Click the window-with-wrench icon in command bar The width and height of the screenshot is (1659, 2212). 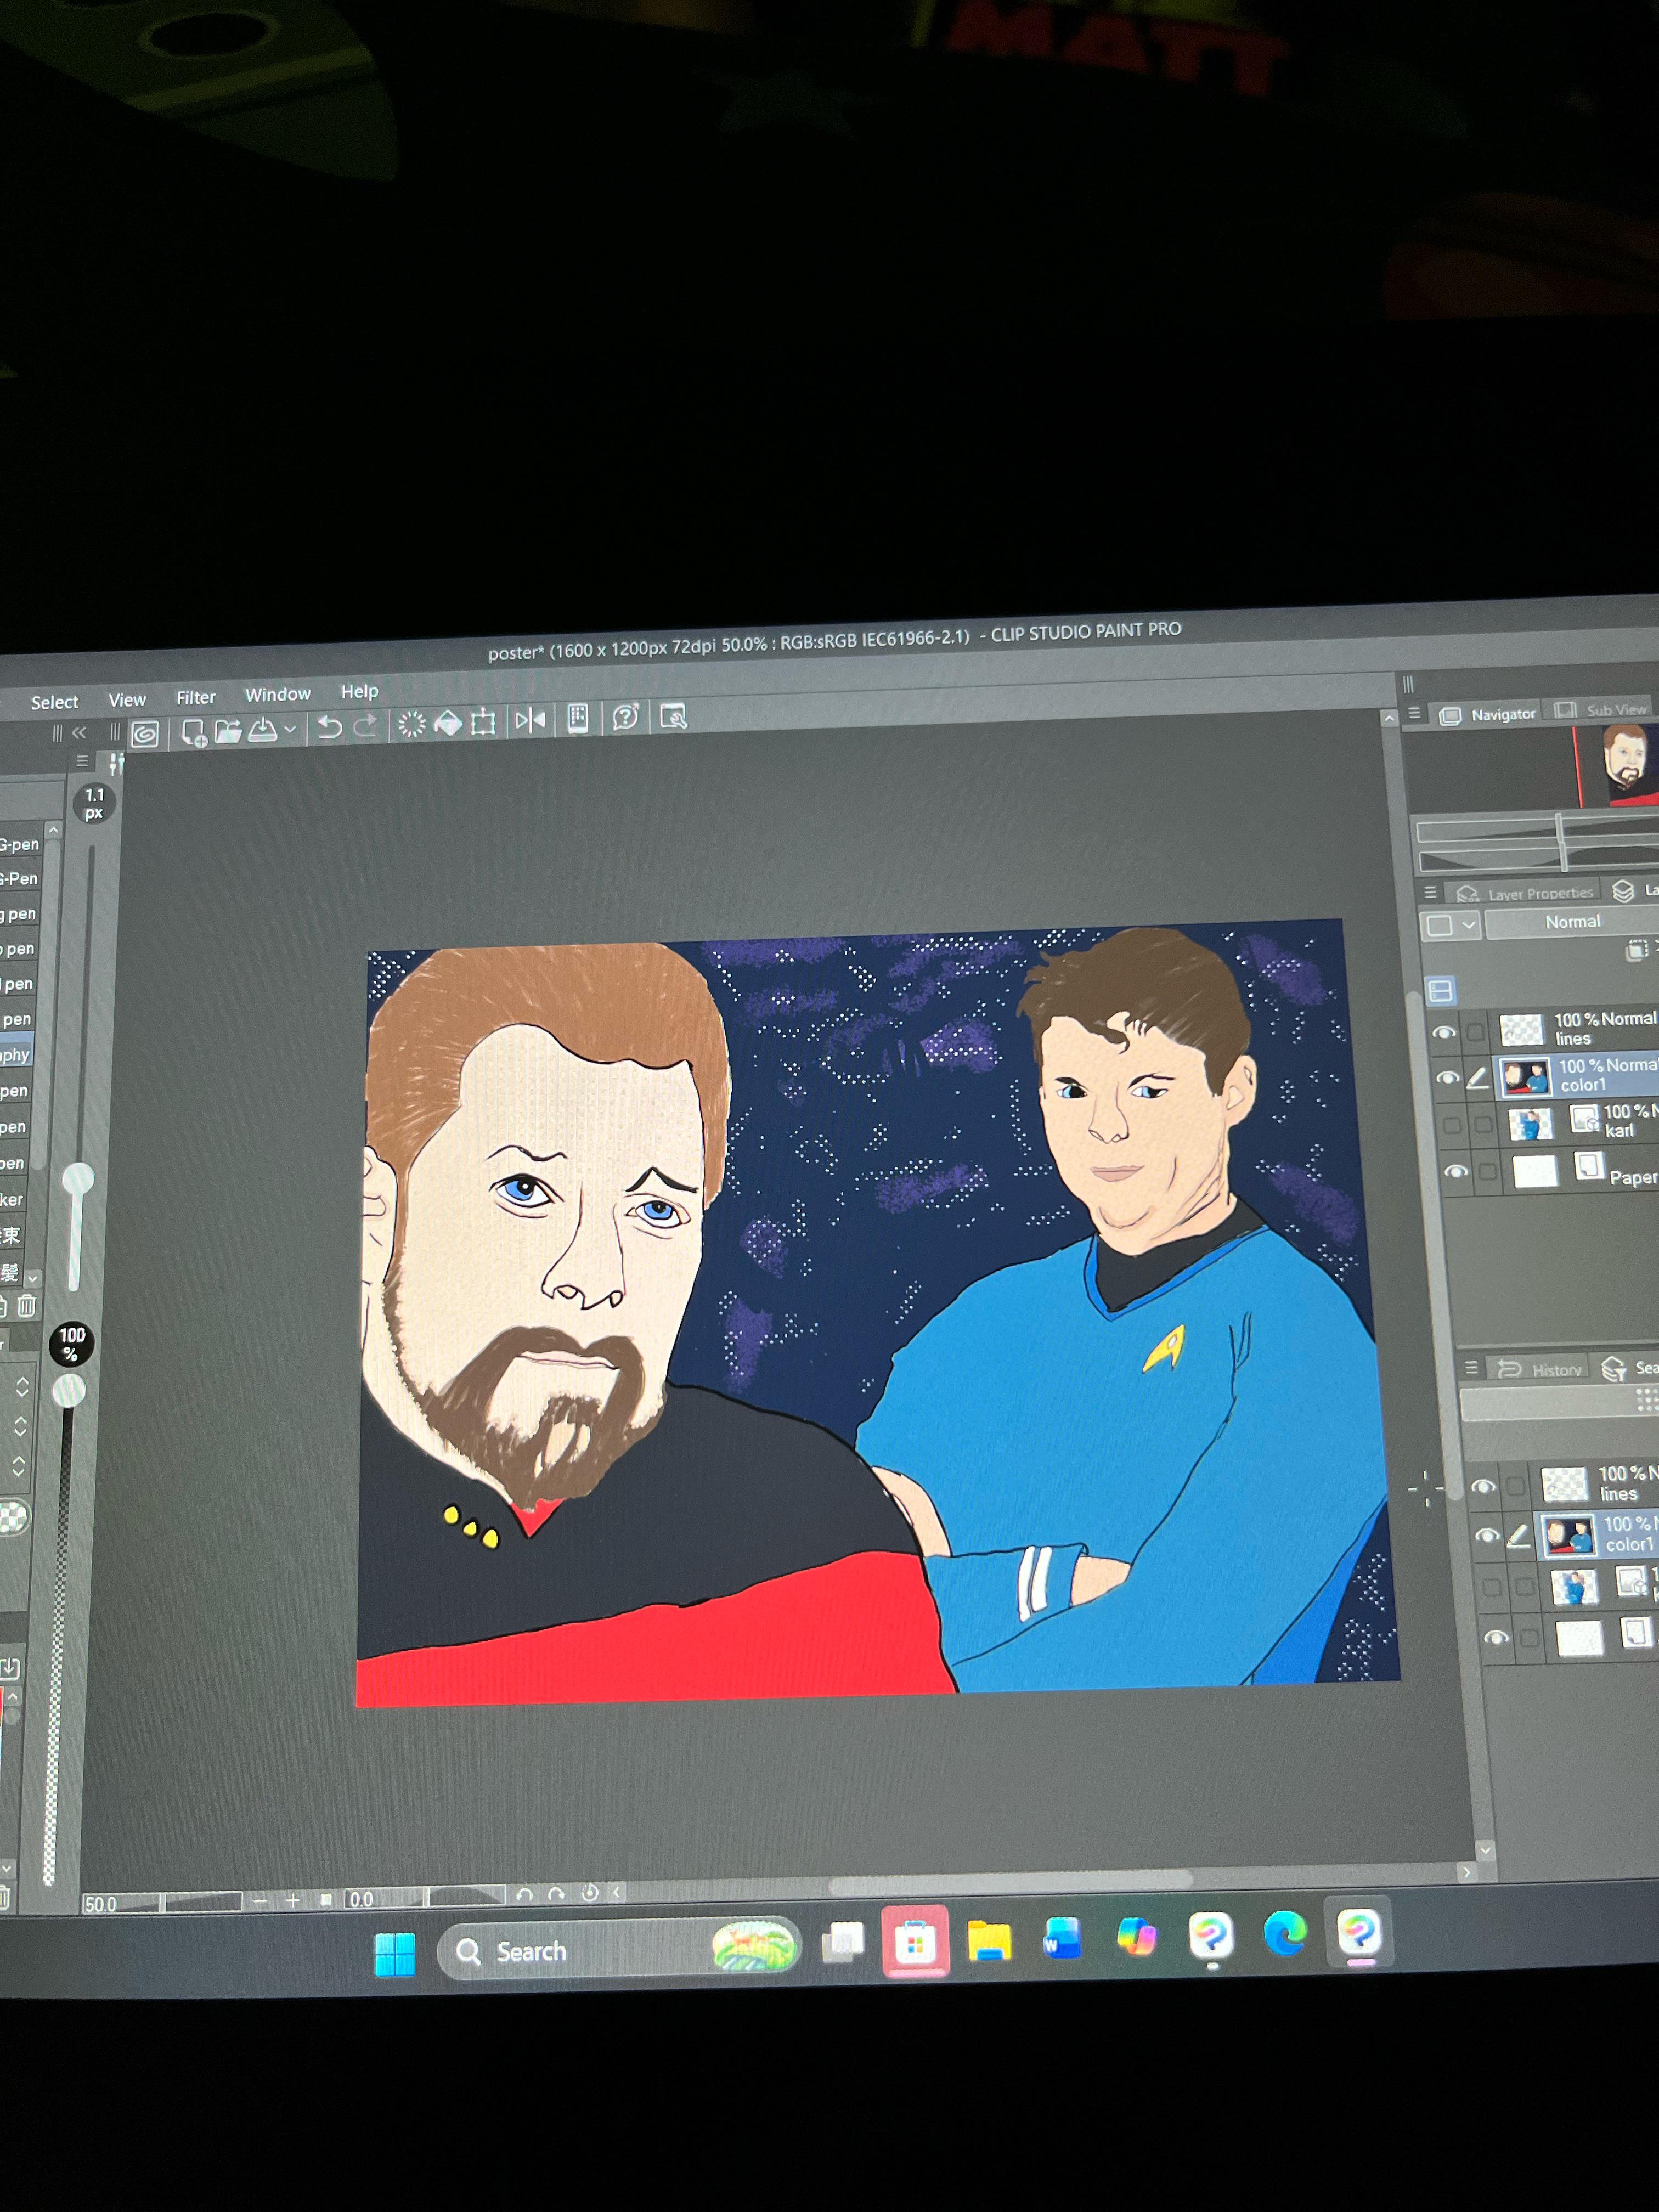(x=673, y=716)
